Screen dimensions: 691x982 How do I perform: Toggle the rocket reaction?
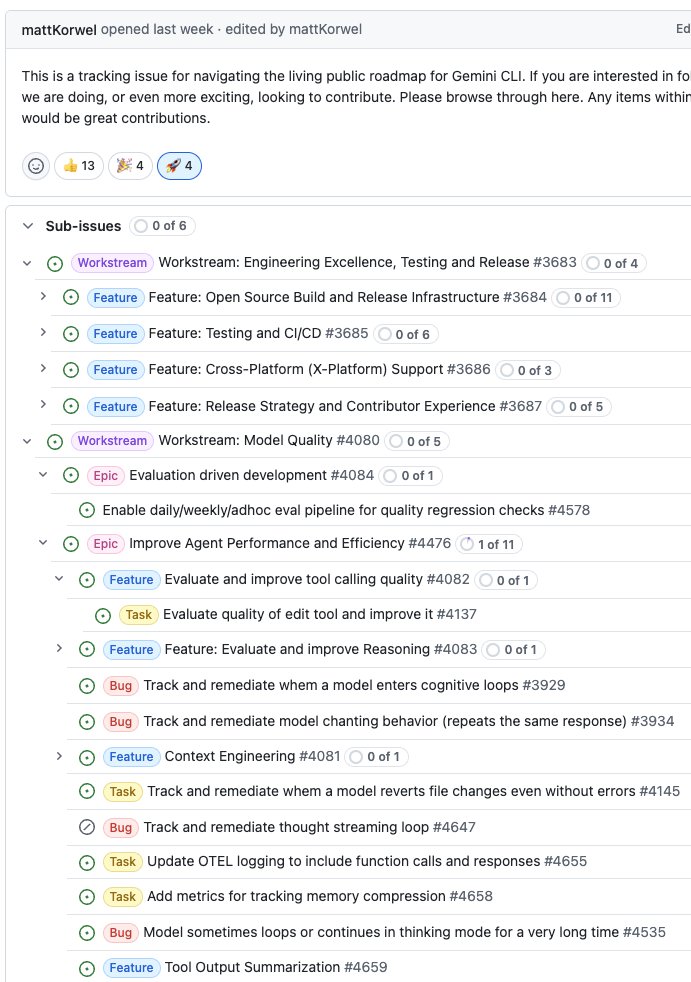[179, 166]
